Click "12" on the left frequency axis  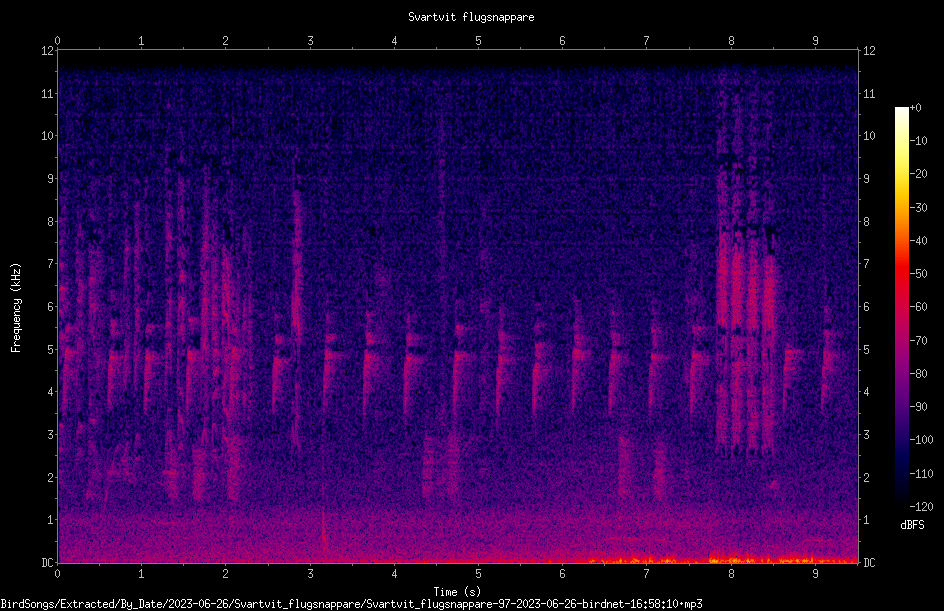coord(47,51)
